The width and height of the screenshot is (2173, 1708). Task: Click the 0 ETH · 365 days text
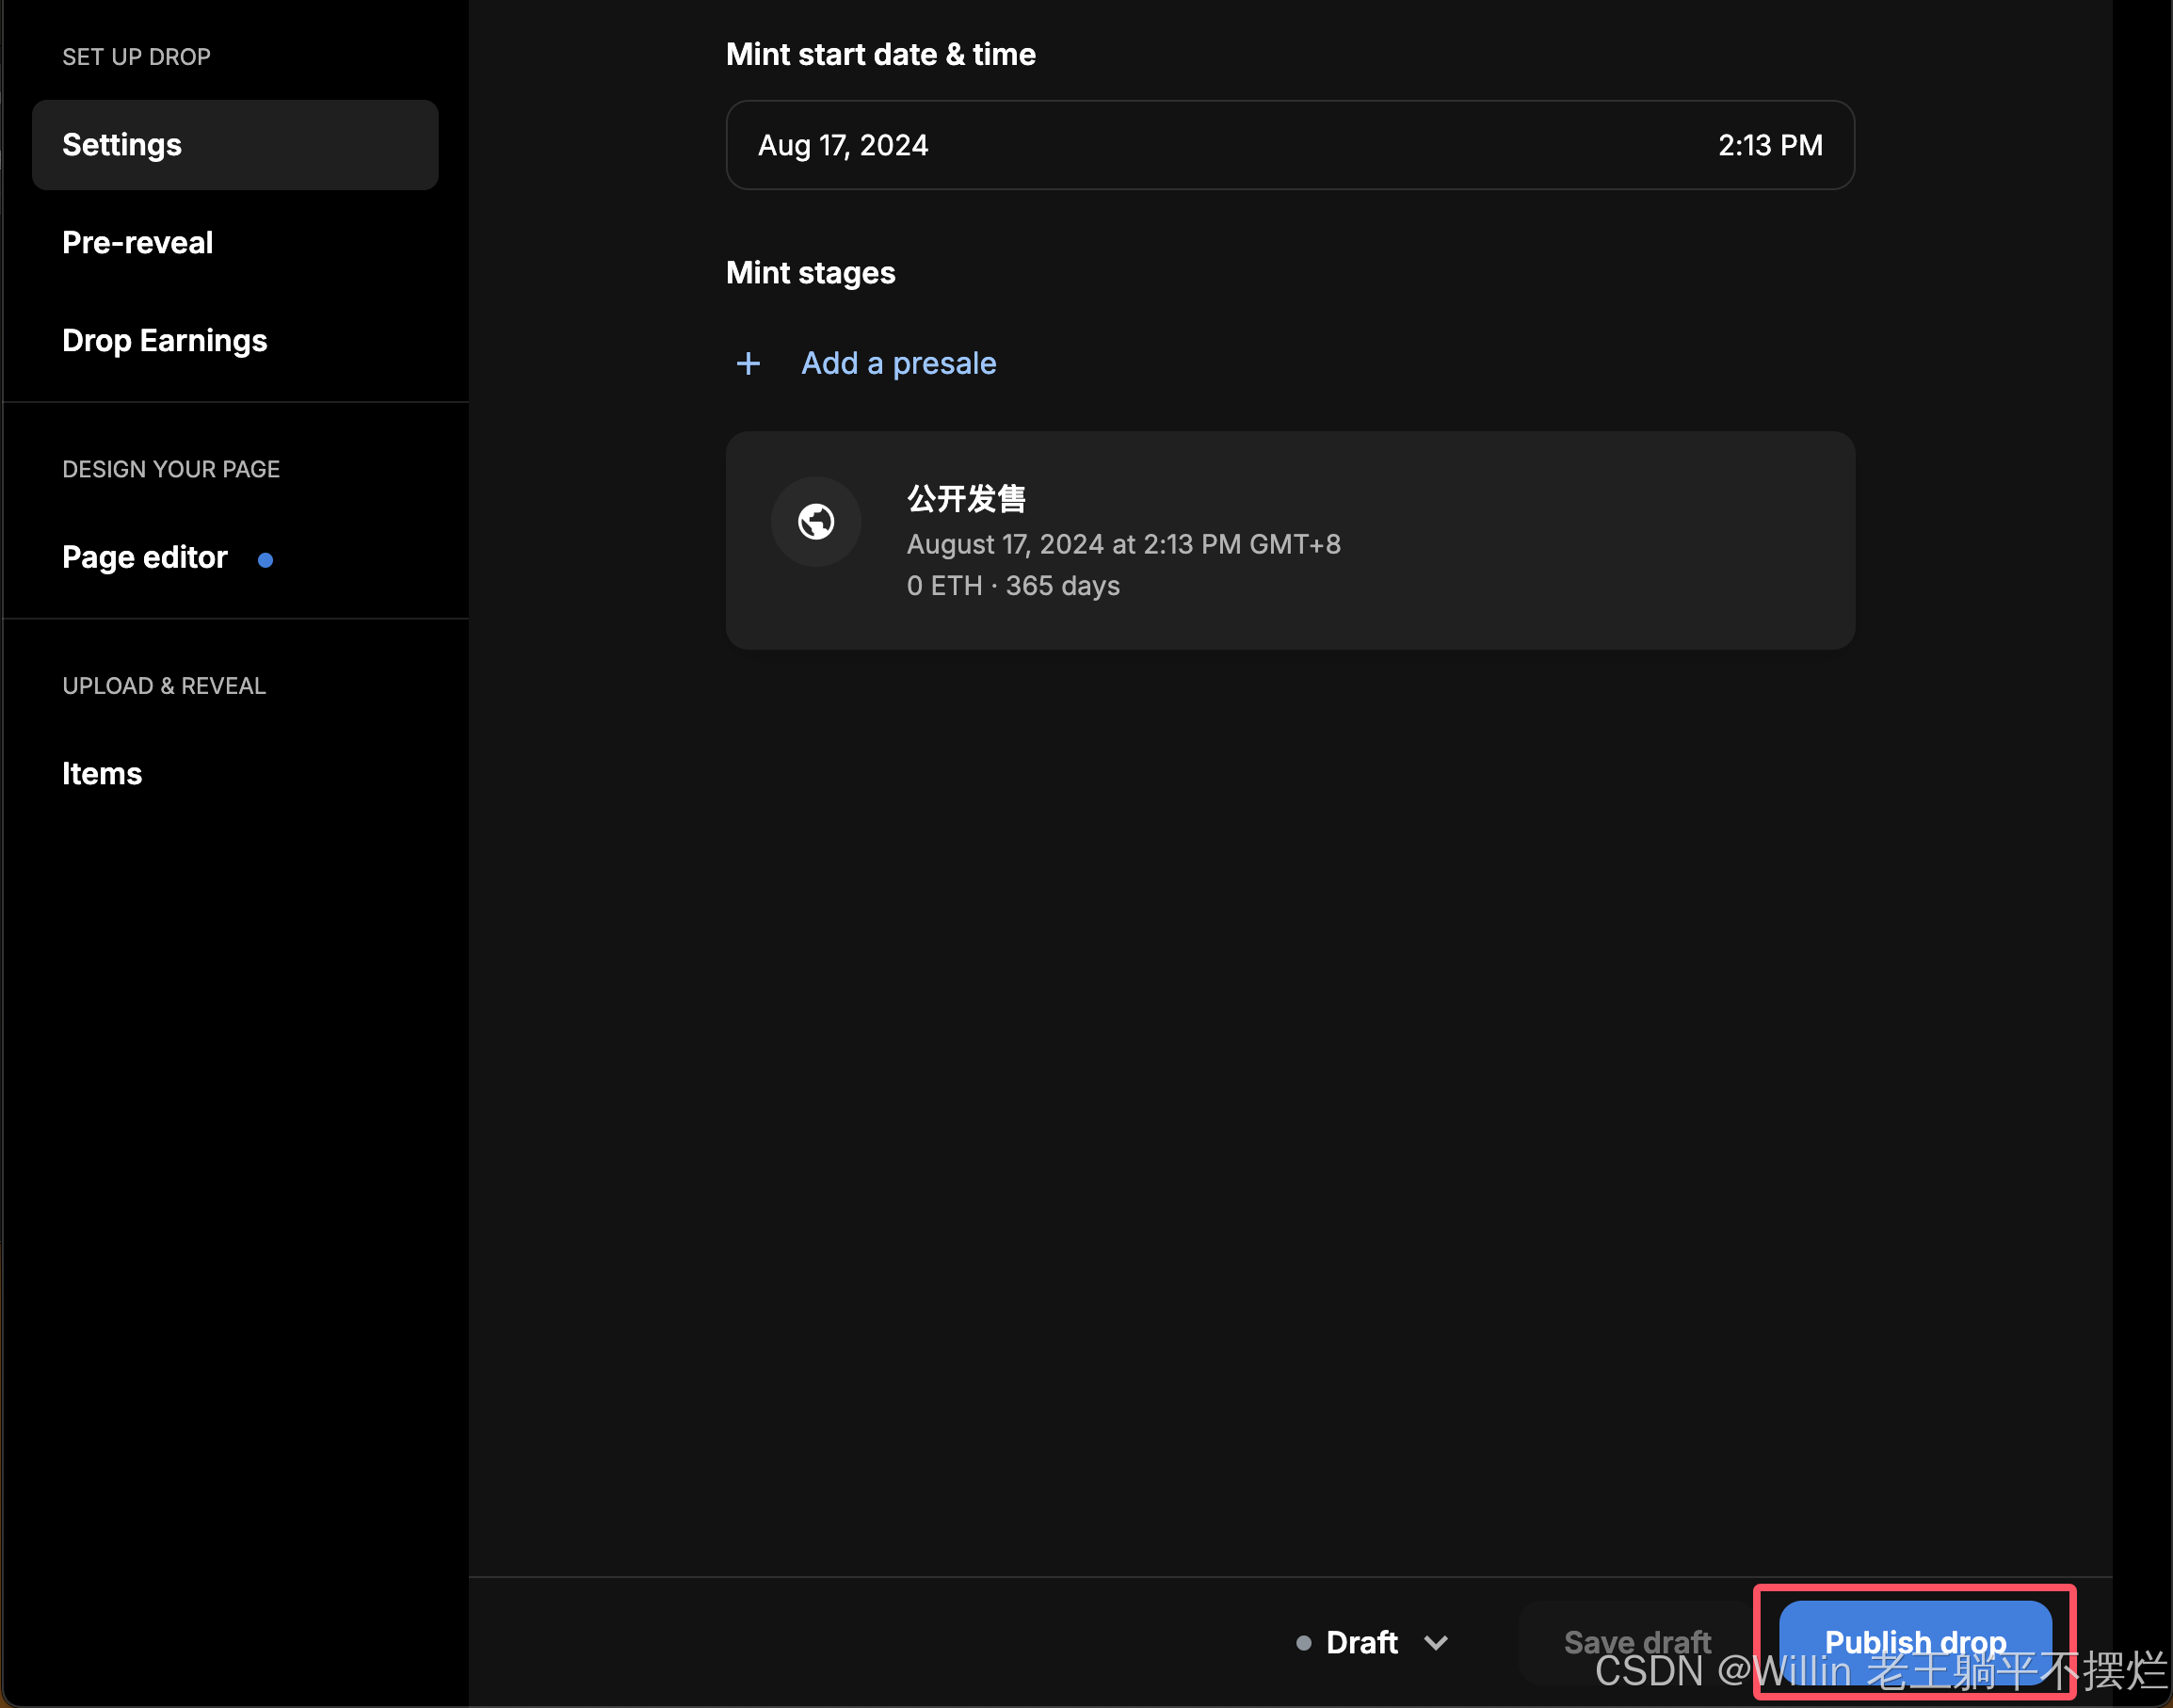pos(1013,586)
